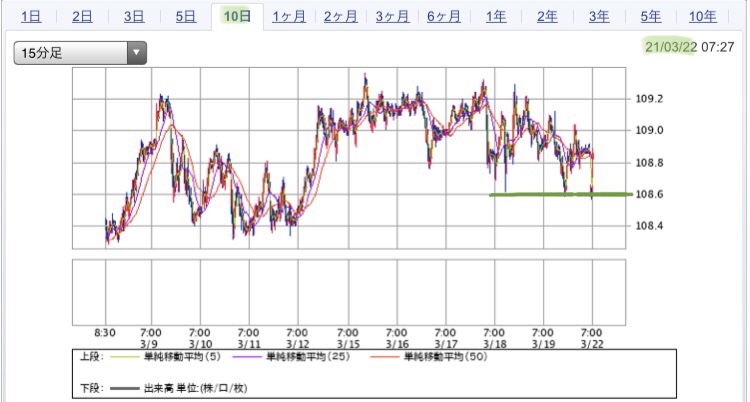
Task: Switch to the 6ヶ月 period tab
Action: pos(444,17)
